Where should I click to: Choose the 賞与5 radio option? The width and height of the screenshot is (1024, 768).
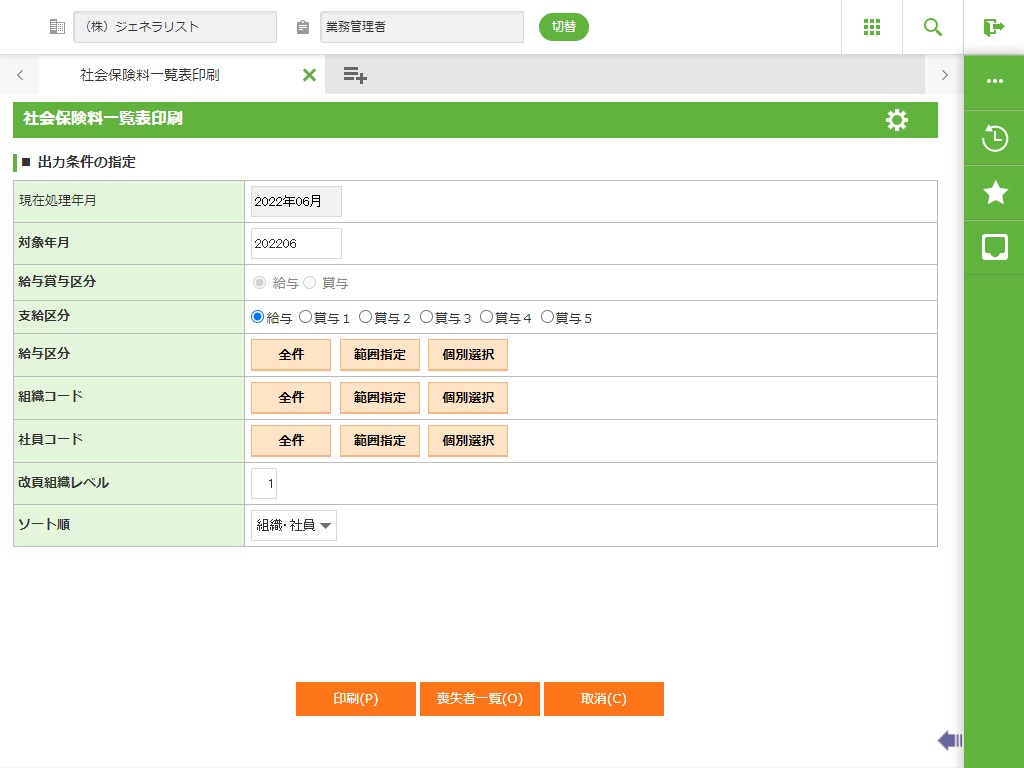pyautogui.click(x=547, y=317)
